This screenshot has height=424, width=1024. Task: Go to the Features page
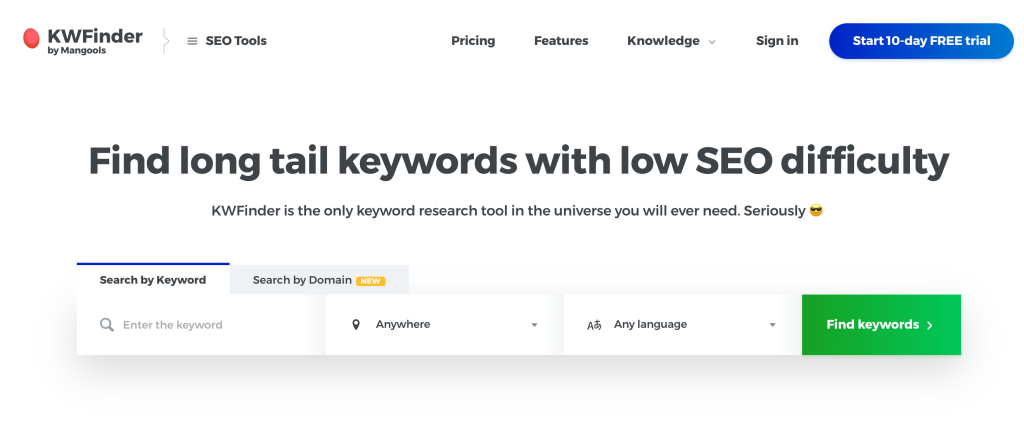561,41
